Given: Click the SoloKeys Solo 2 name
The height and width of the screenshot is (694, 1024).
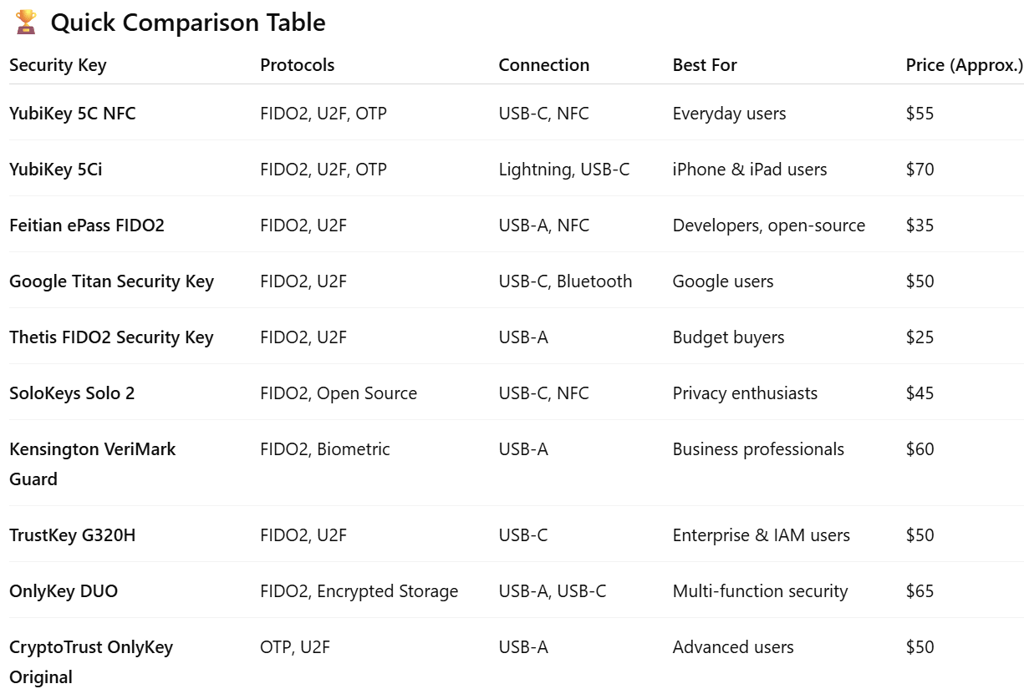Looking at the screenshot, I should coord(72,393).
